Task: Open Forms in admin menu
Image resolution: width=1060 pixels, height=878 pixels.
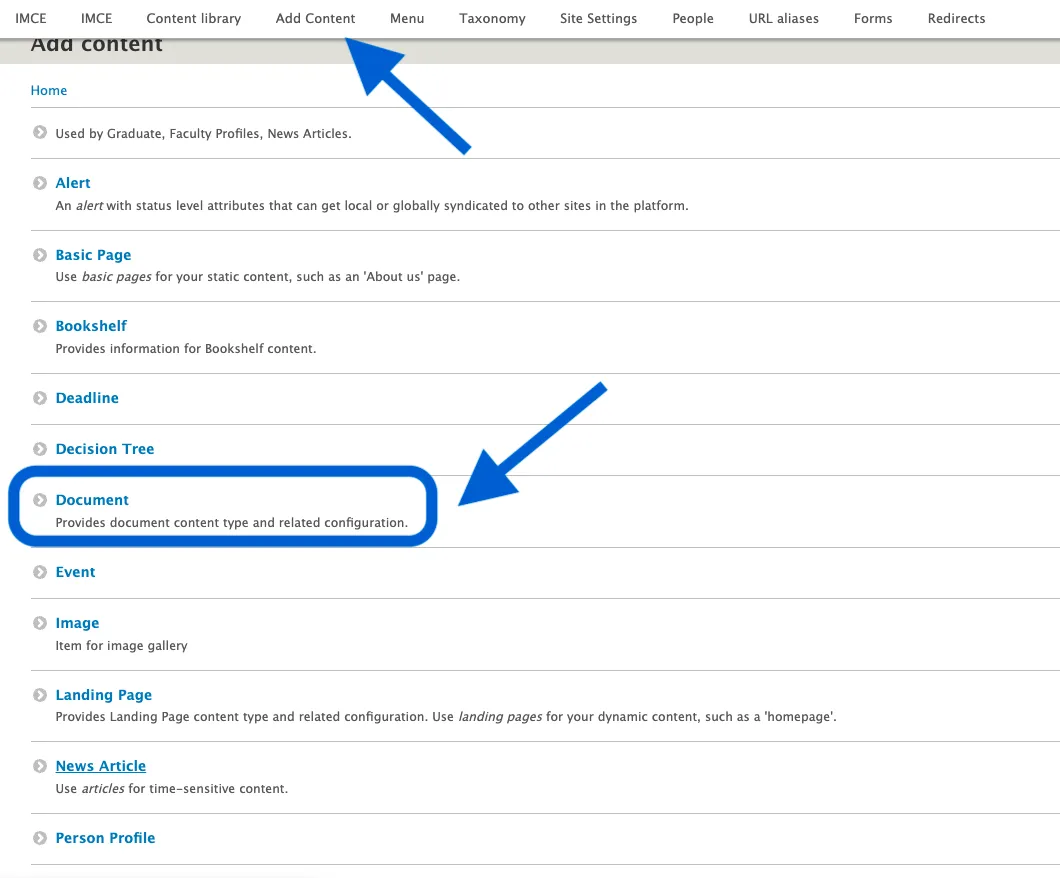Action: [x=873, y=18]
